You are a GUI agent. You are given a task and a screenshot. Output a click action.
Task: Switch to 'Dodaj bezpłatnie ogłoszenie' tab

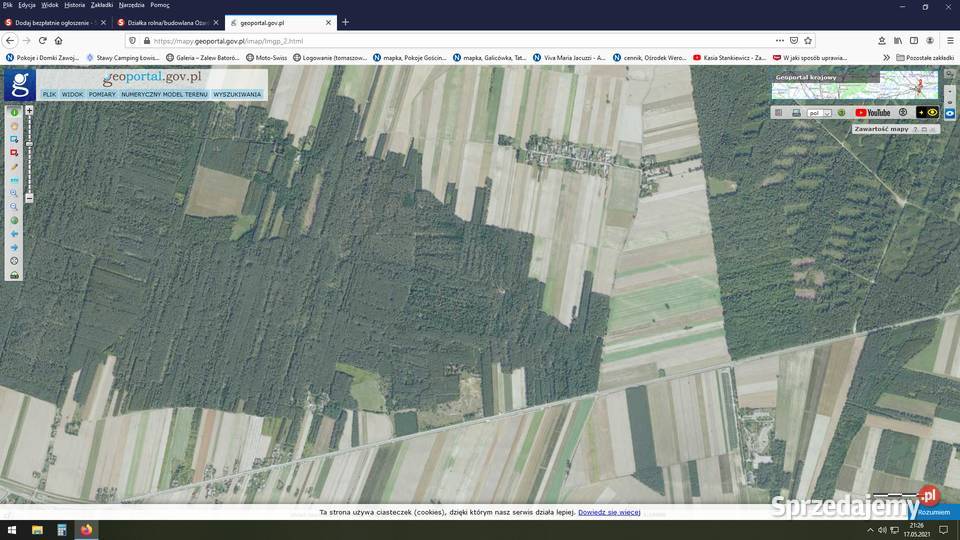tap(54, 23)
